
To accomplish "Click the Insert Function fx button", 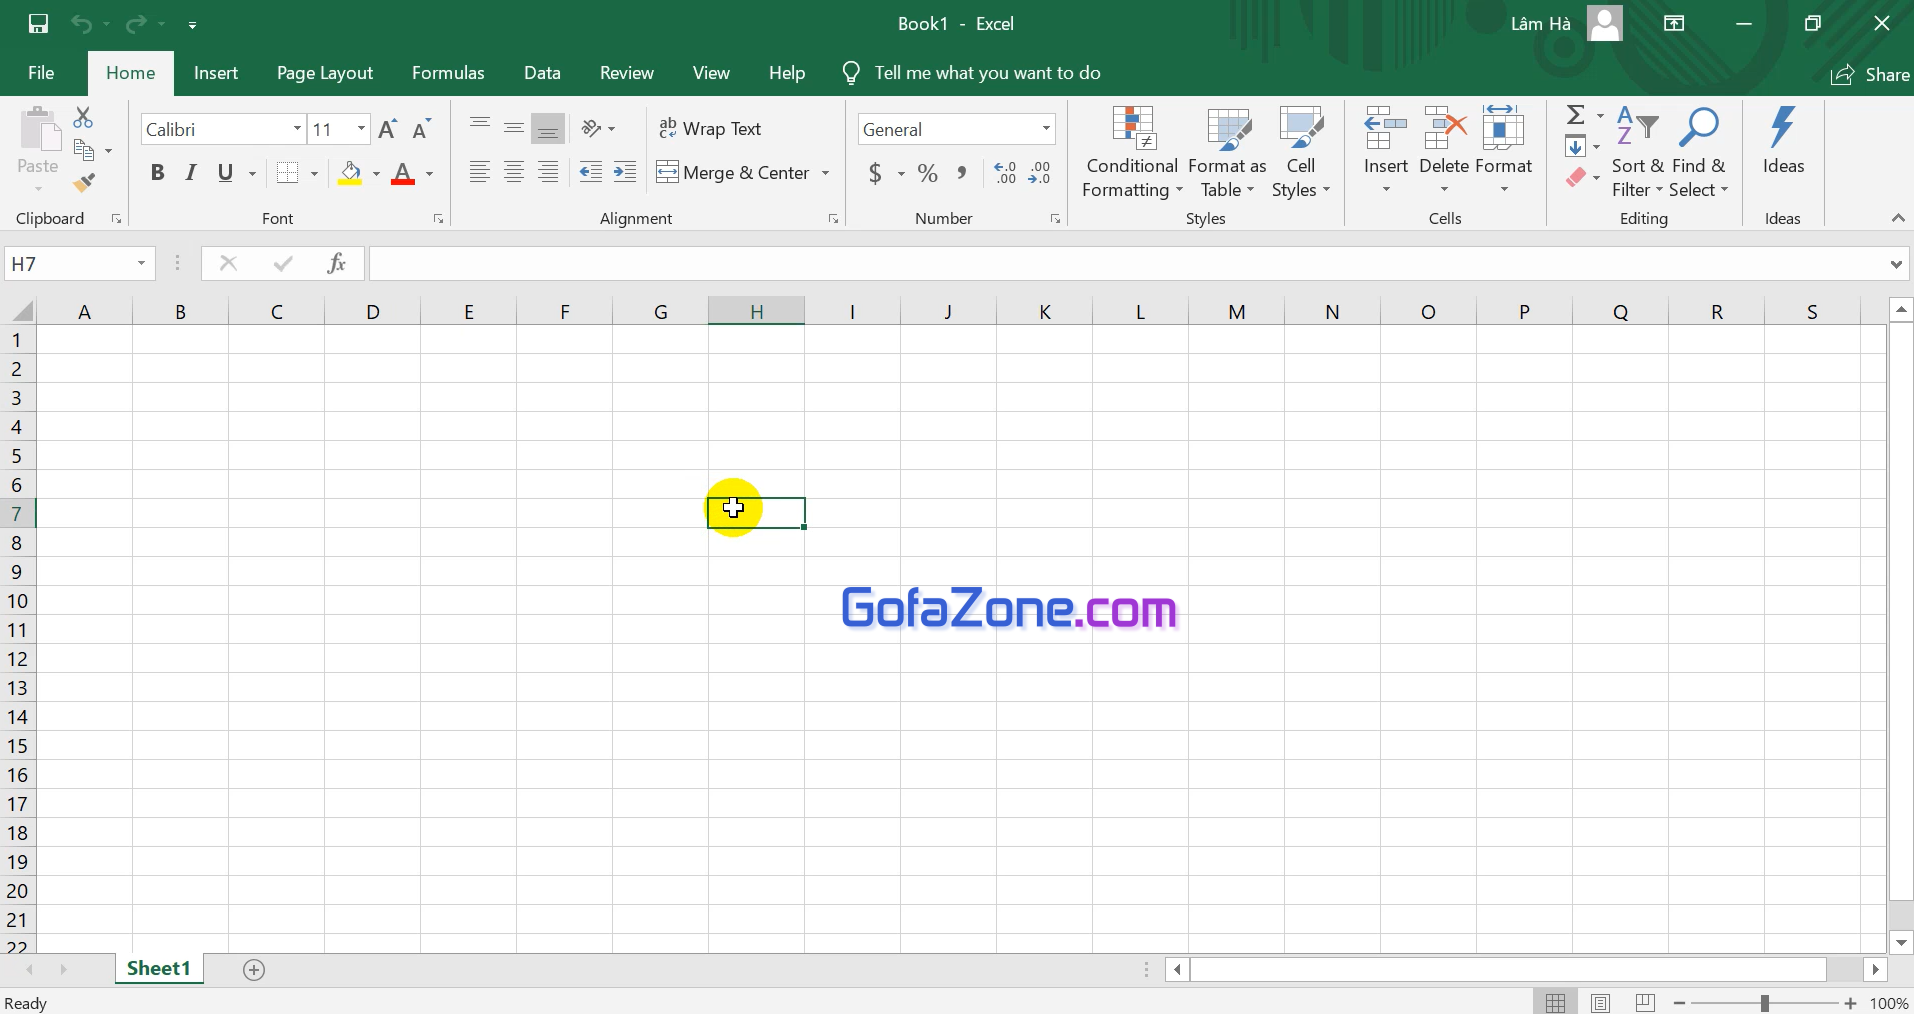I will [x=337, y=263].
